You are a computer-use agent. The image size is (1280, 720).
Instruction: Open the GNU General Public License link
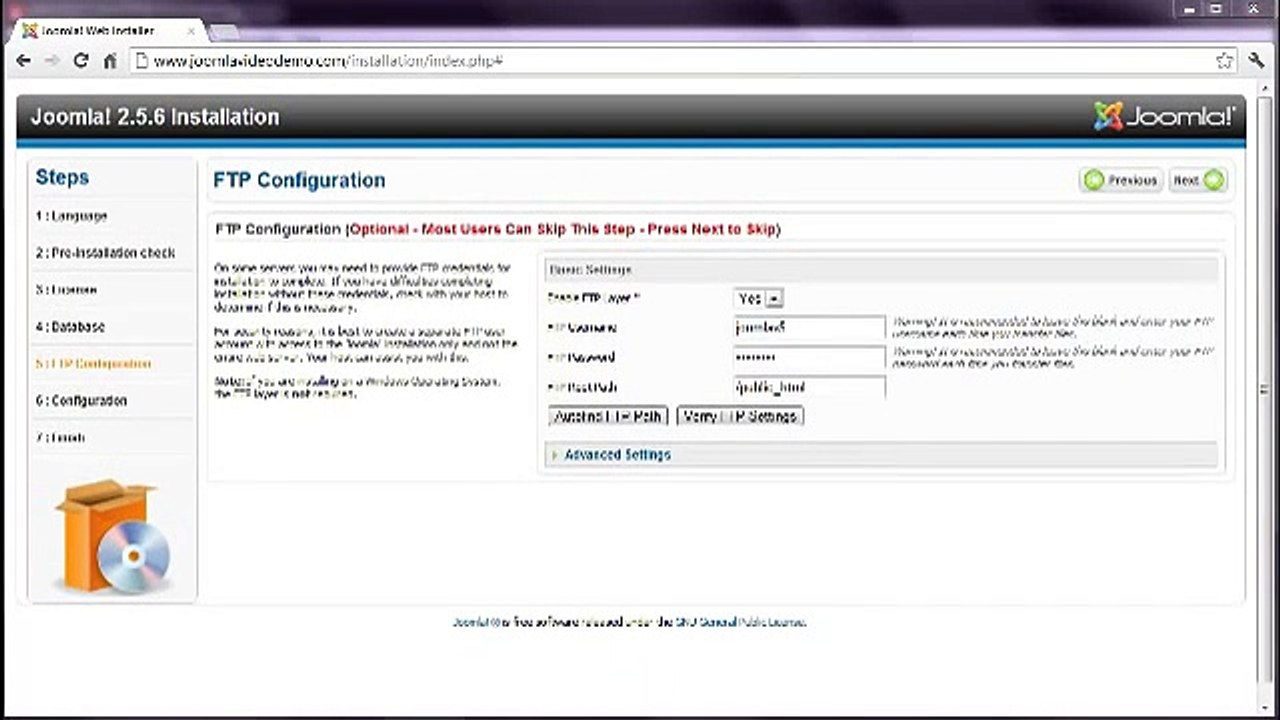click(740, 622)
